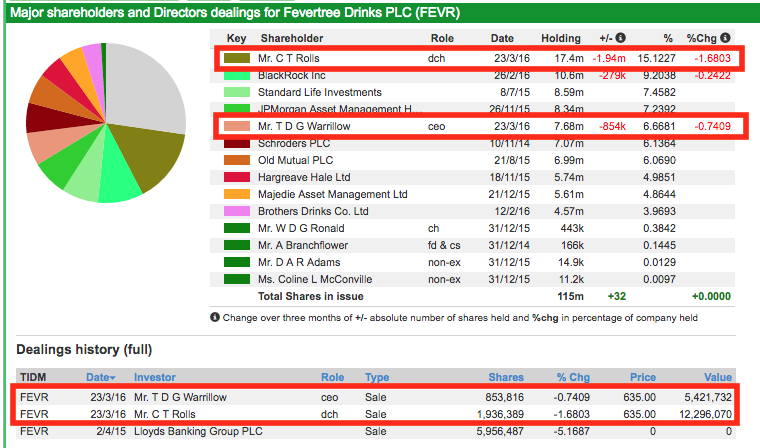Click the Shareholder column header

292,38
